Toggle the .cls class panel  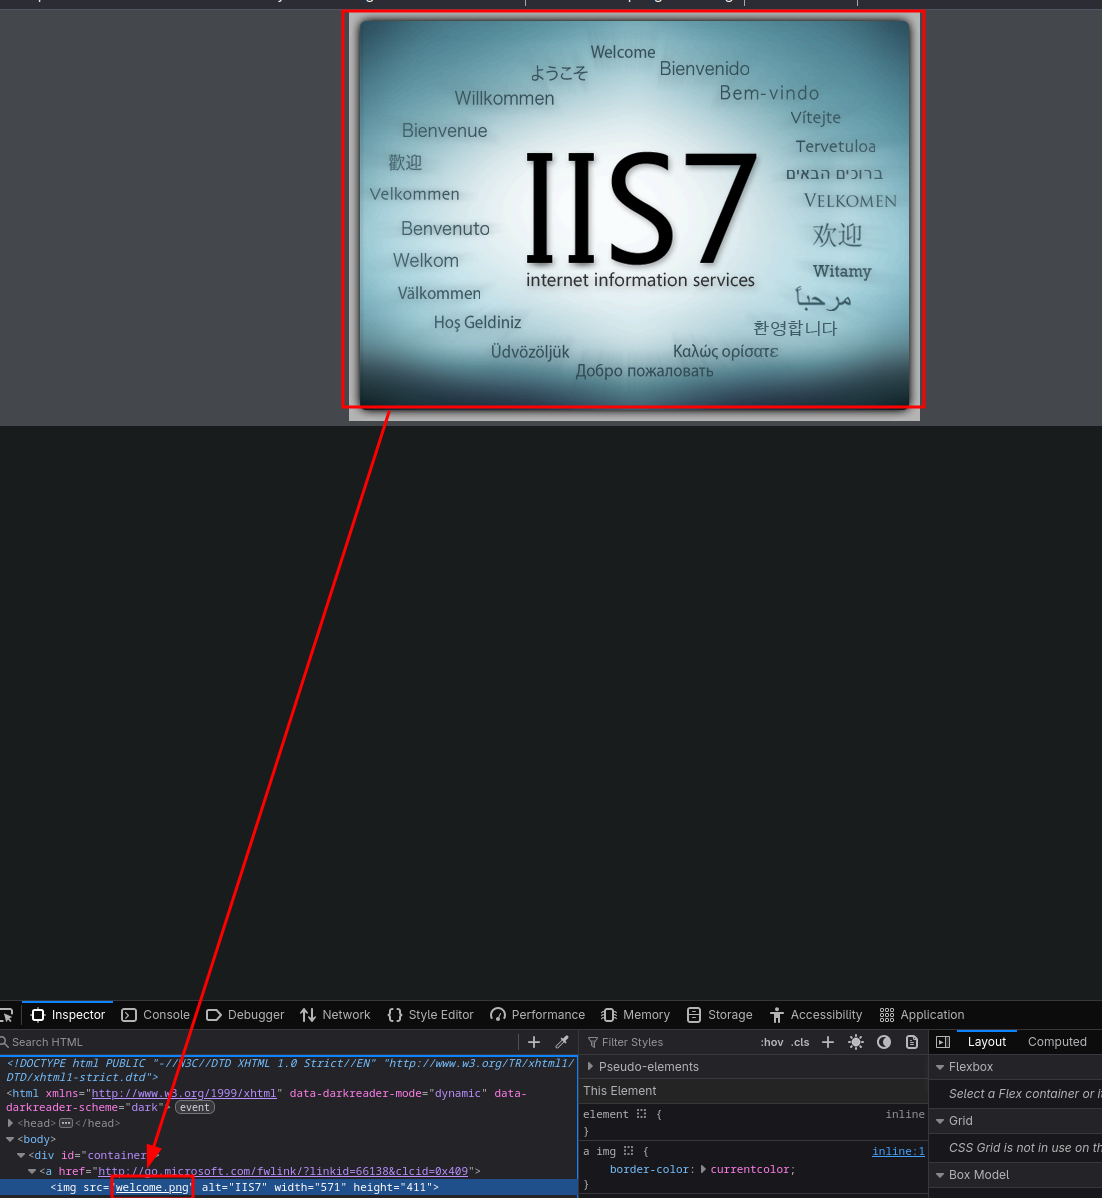pos(800,1042)
